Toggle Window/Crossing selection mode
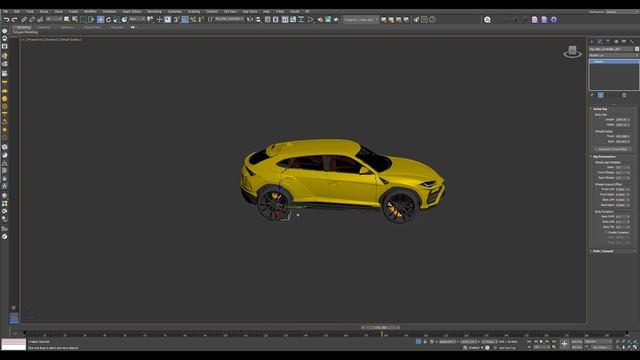This screenshot has width=640, height=360. click(91, 20)
